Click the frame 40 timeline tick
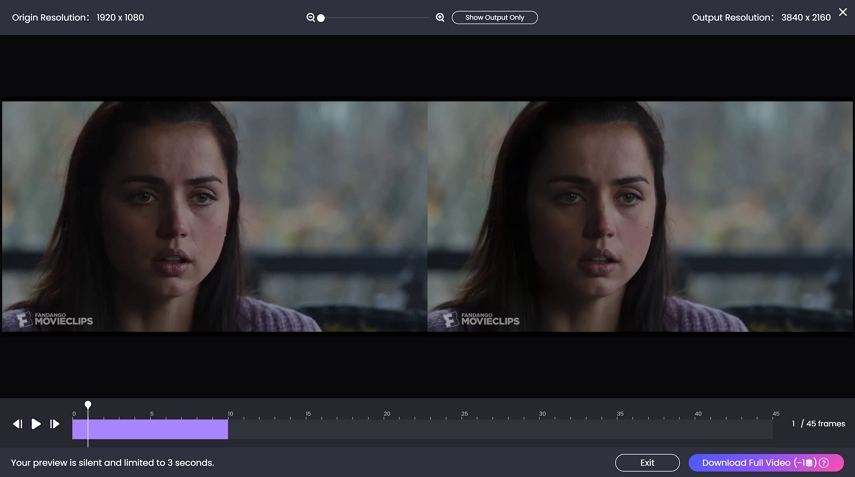 [x=698, y=415]
